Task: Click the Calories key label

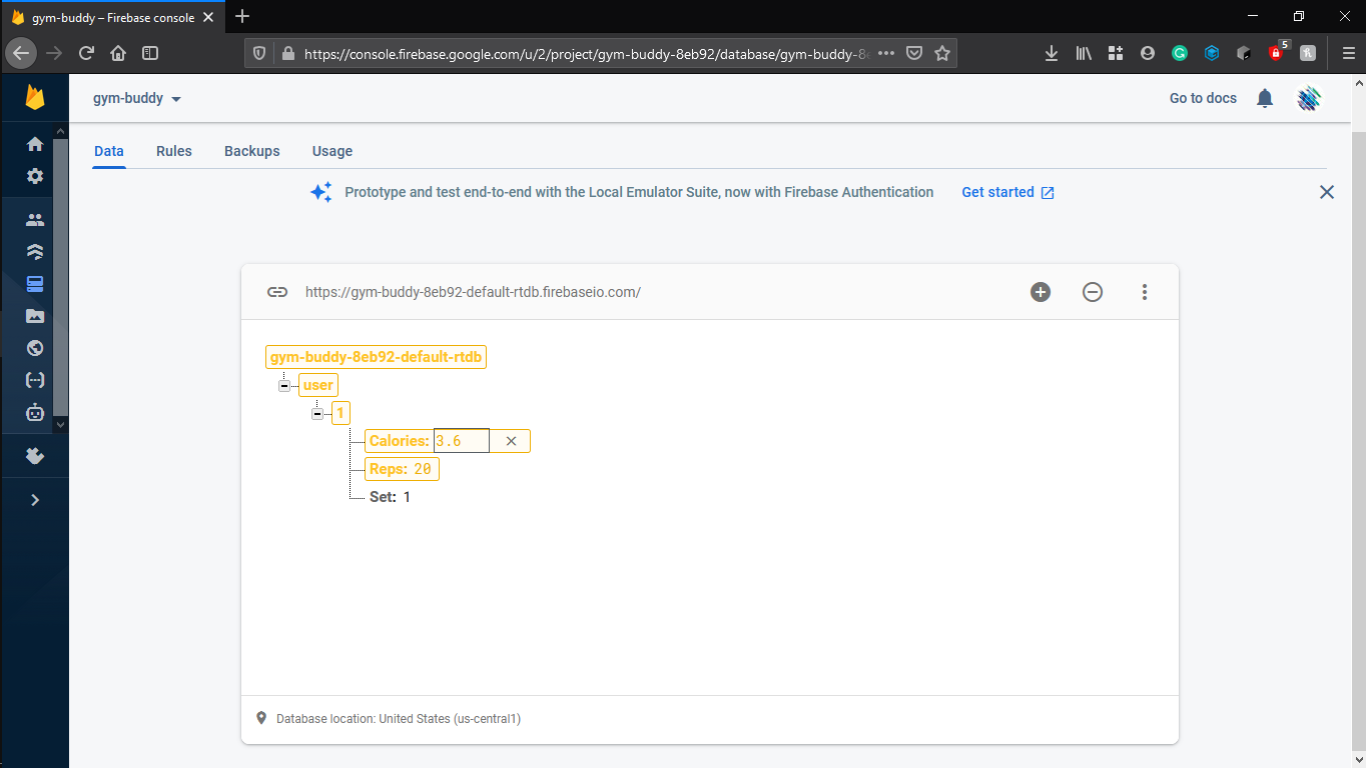Action: tap(399, 441)
